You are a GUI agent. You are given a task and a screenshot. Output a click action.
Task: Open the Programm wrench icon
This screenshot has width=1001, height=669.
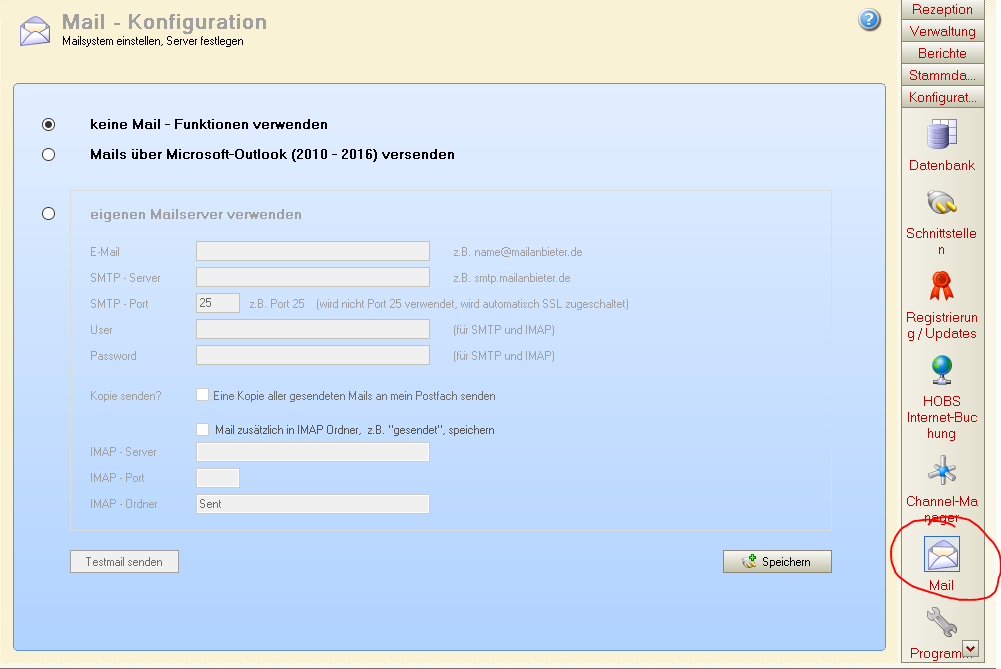pos(941,623)
